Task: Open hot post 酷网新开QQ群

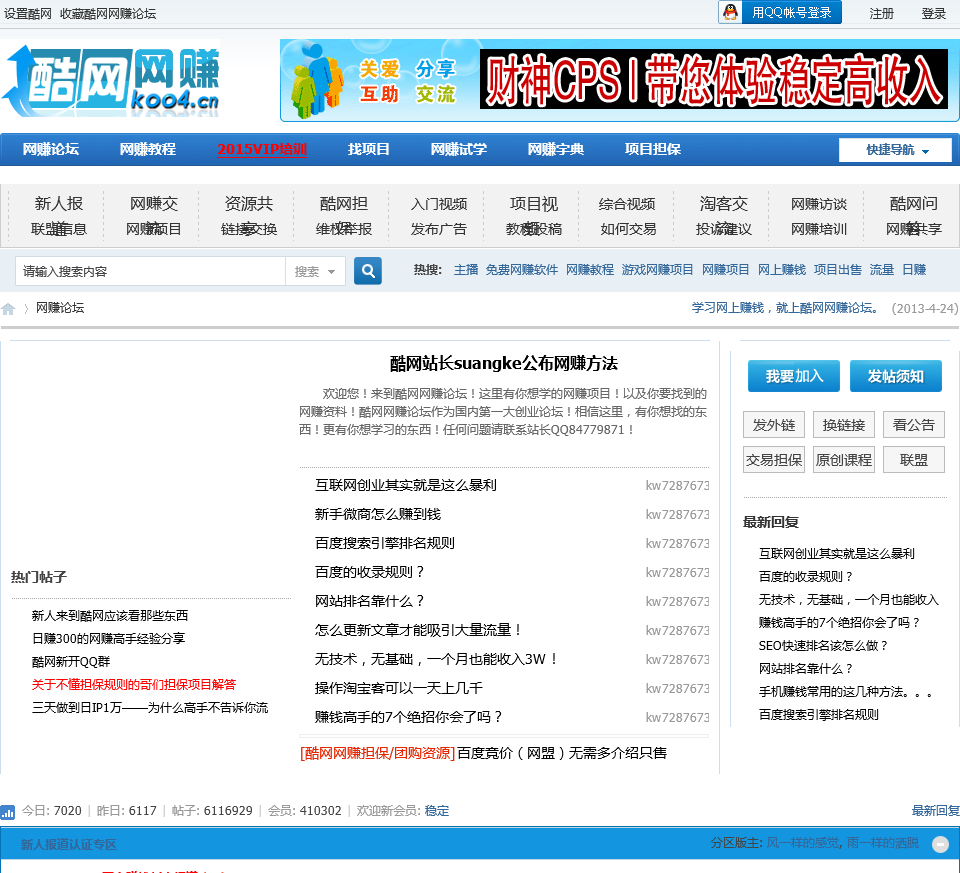Action: (70, 662)
